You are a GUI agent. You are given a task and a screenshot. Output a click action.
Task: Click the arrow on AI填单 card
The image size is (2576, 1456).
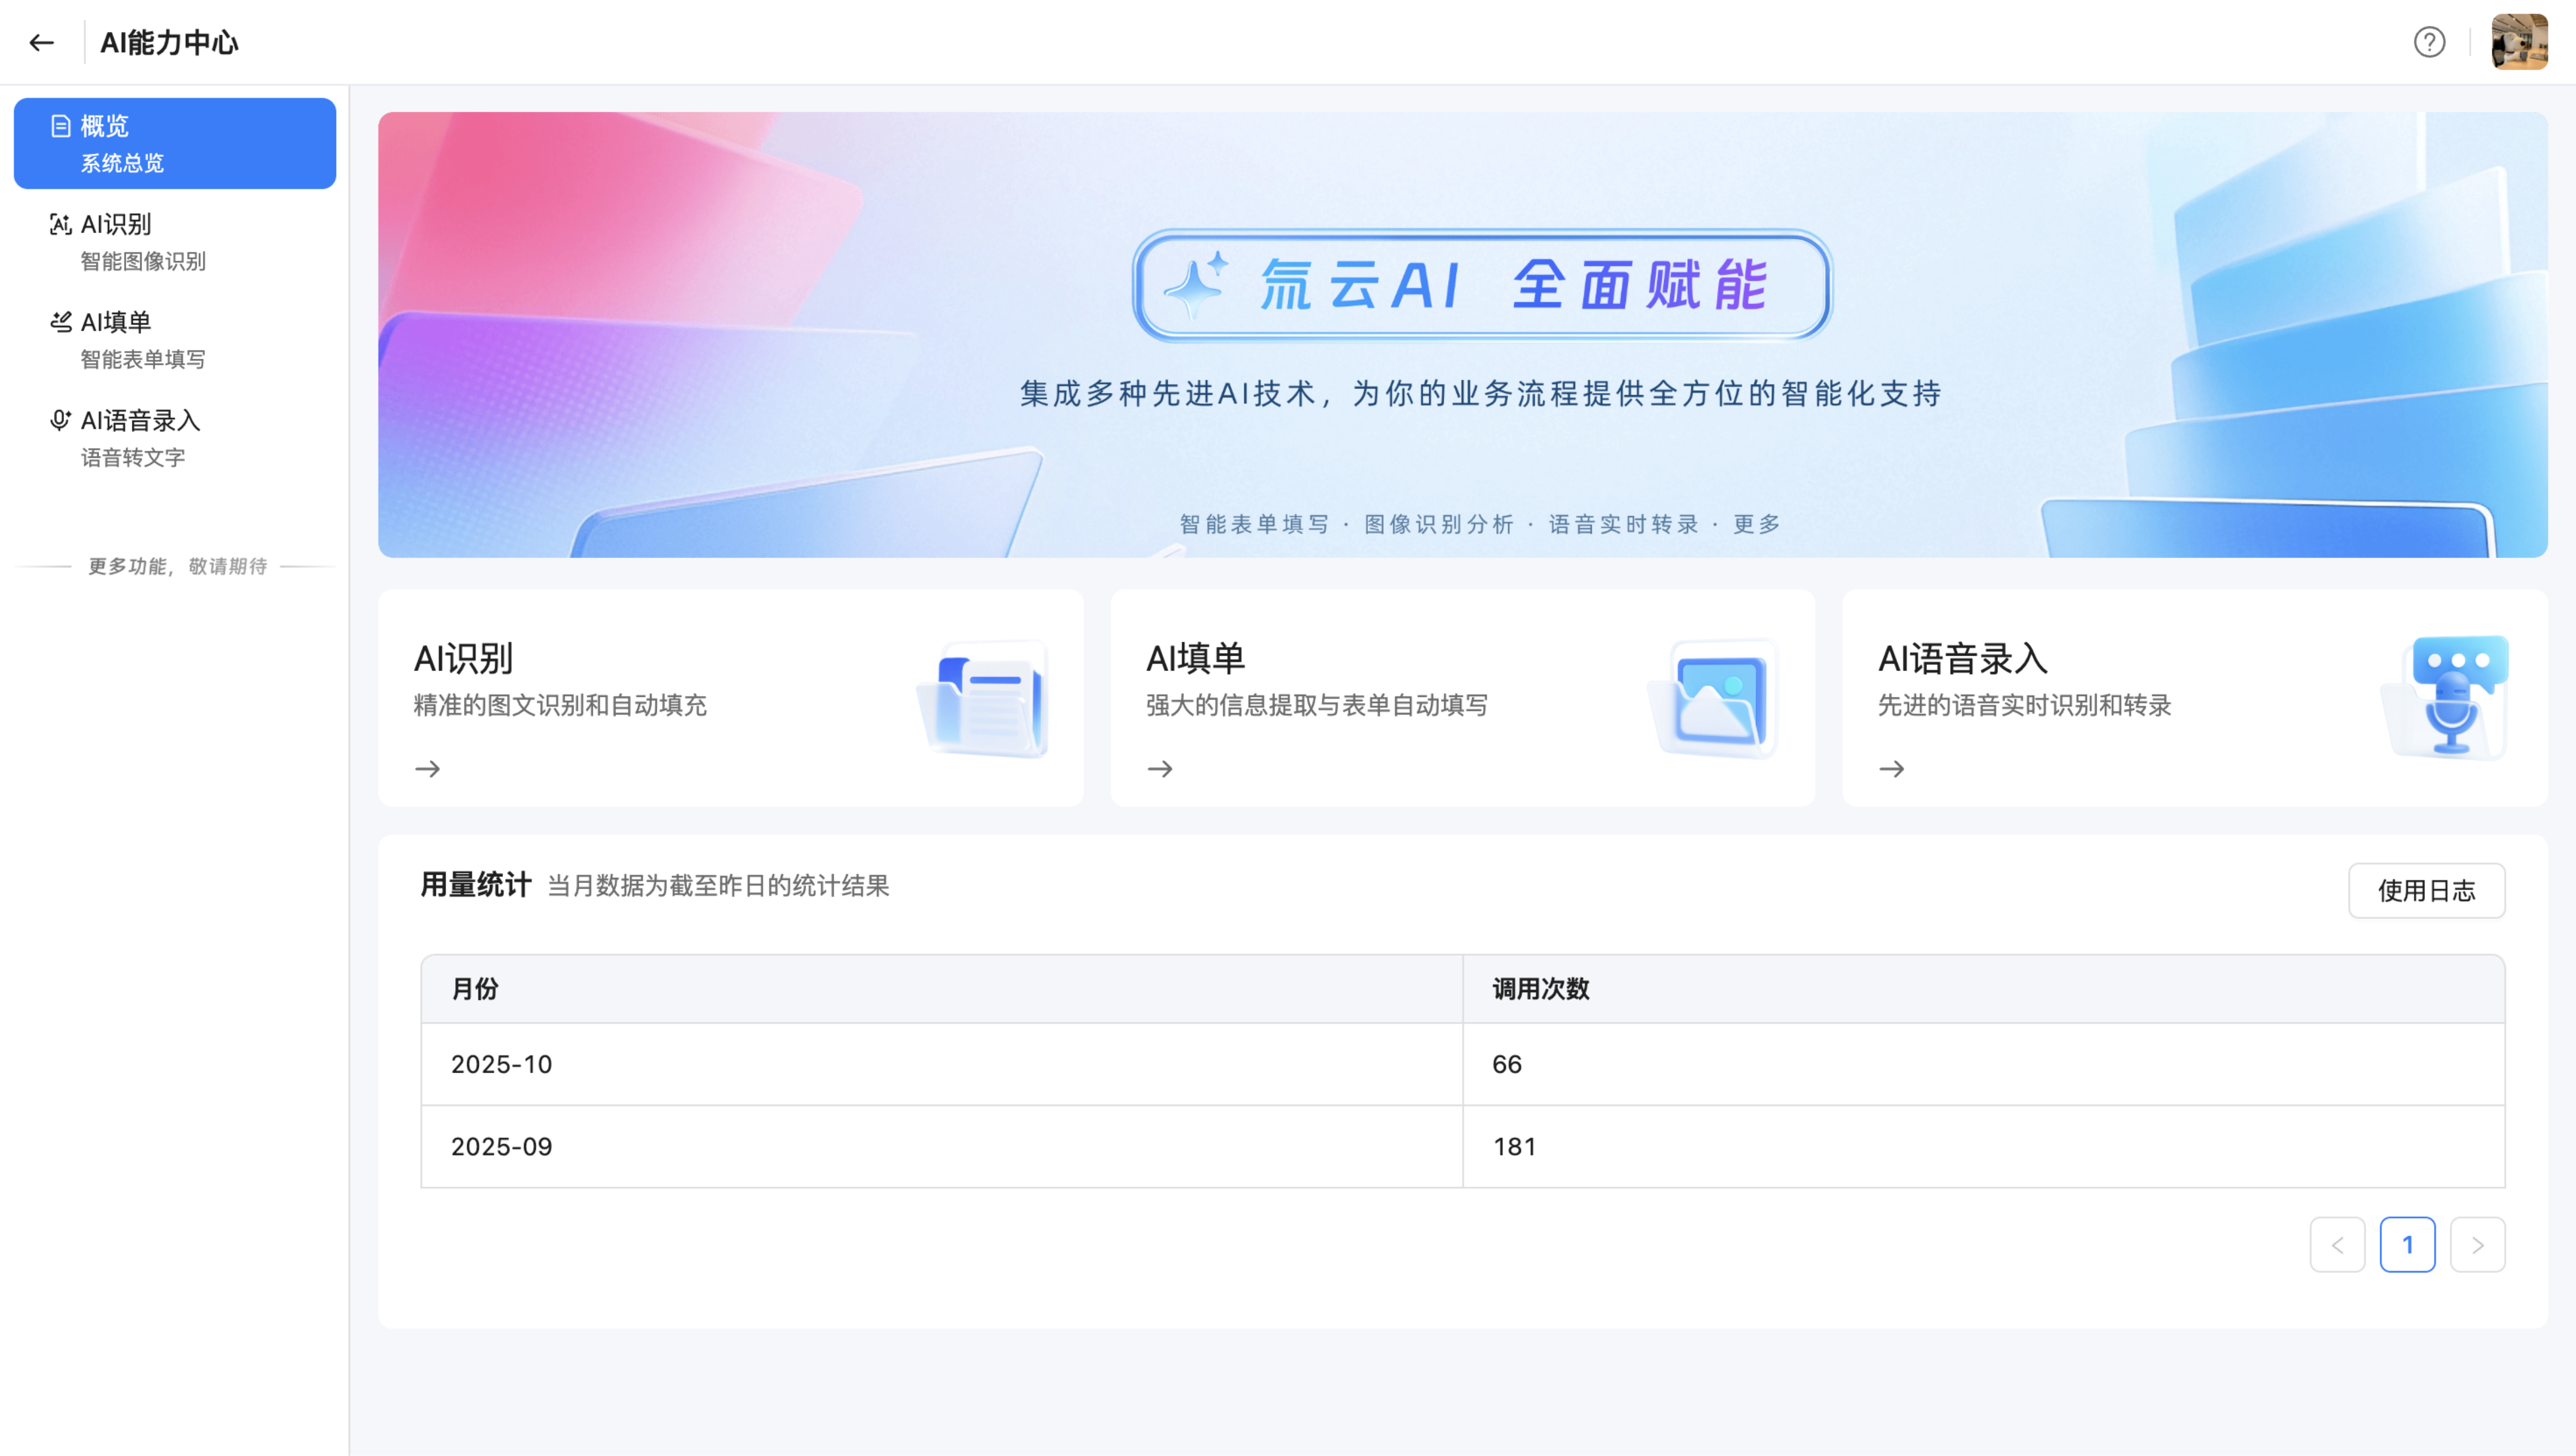(x=1160, y=769)
